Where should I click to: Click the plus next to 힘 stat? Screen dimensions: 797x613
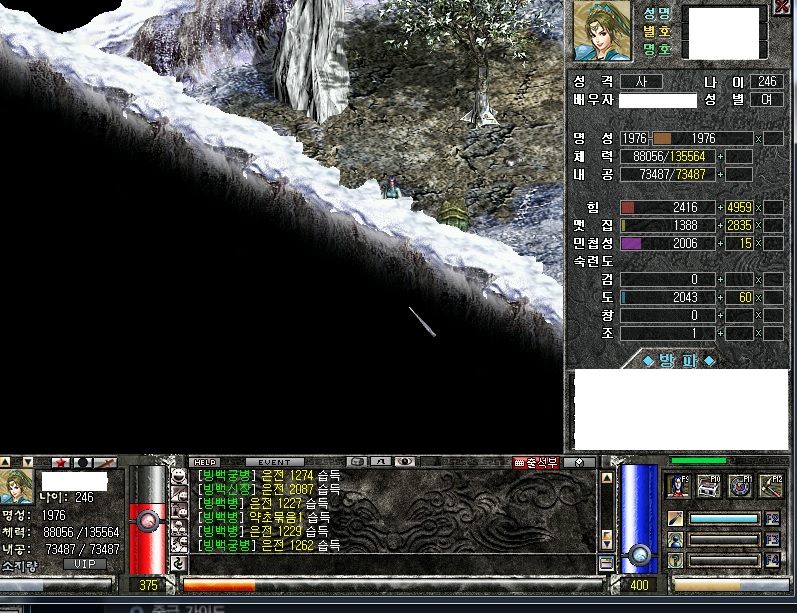[x=720, y=207]
